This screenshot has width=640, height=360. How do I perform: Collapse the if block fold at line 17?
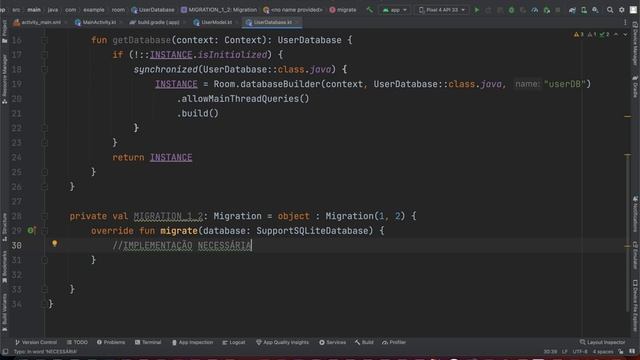[44, 55]
